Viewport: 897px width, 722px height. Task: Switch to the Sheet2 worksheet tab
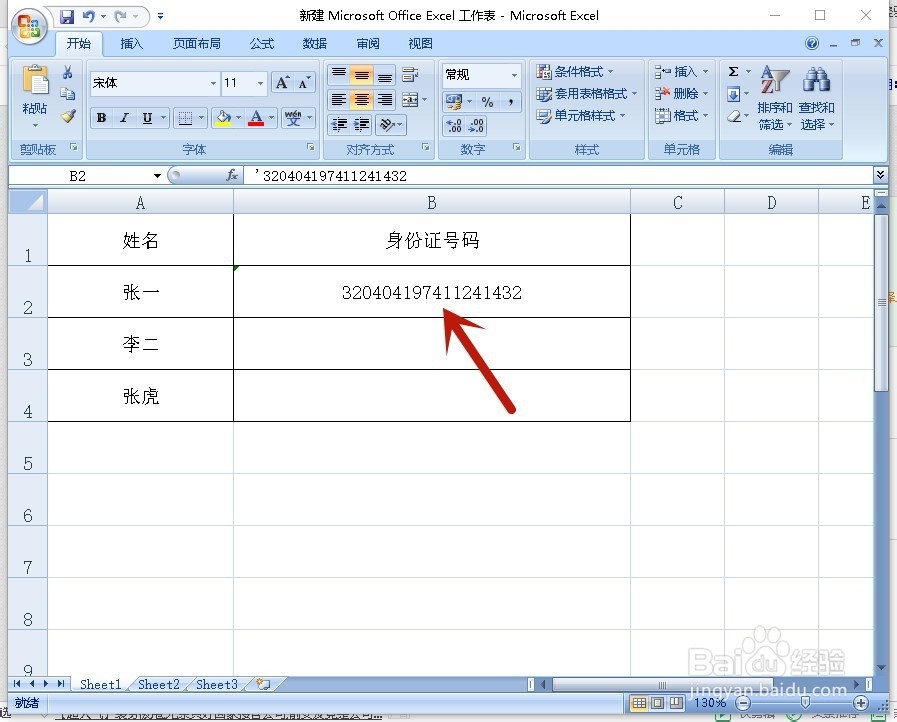coord(158,684)
